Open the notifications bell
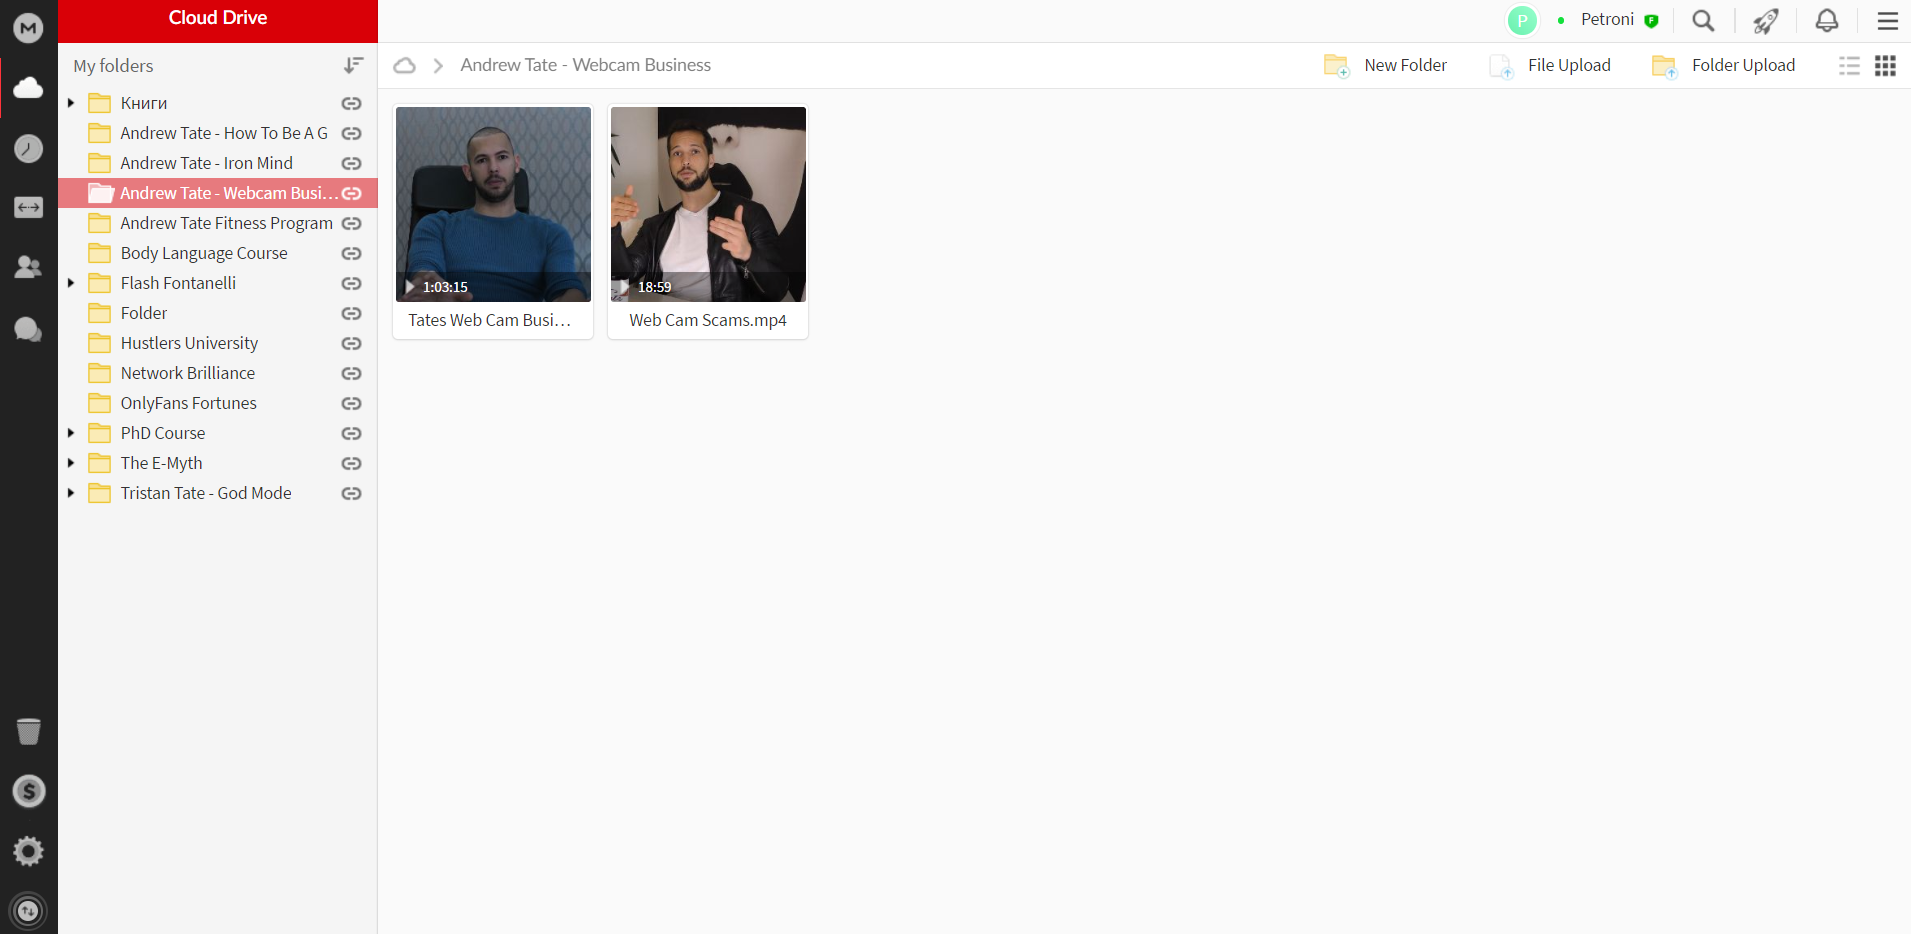This screenshot has height=934, width=1911. click(1827, 20)
